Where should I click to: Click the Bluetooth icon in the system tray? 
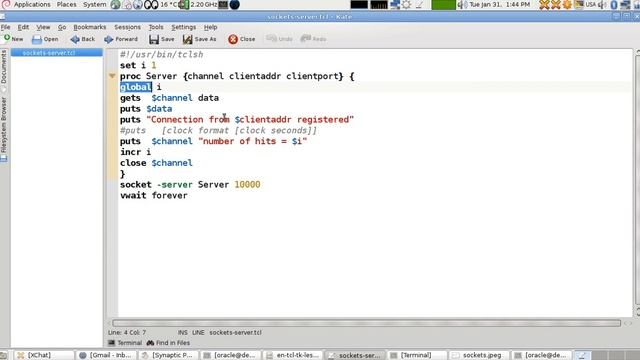[x=613, y=4]
